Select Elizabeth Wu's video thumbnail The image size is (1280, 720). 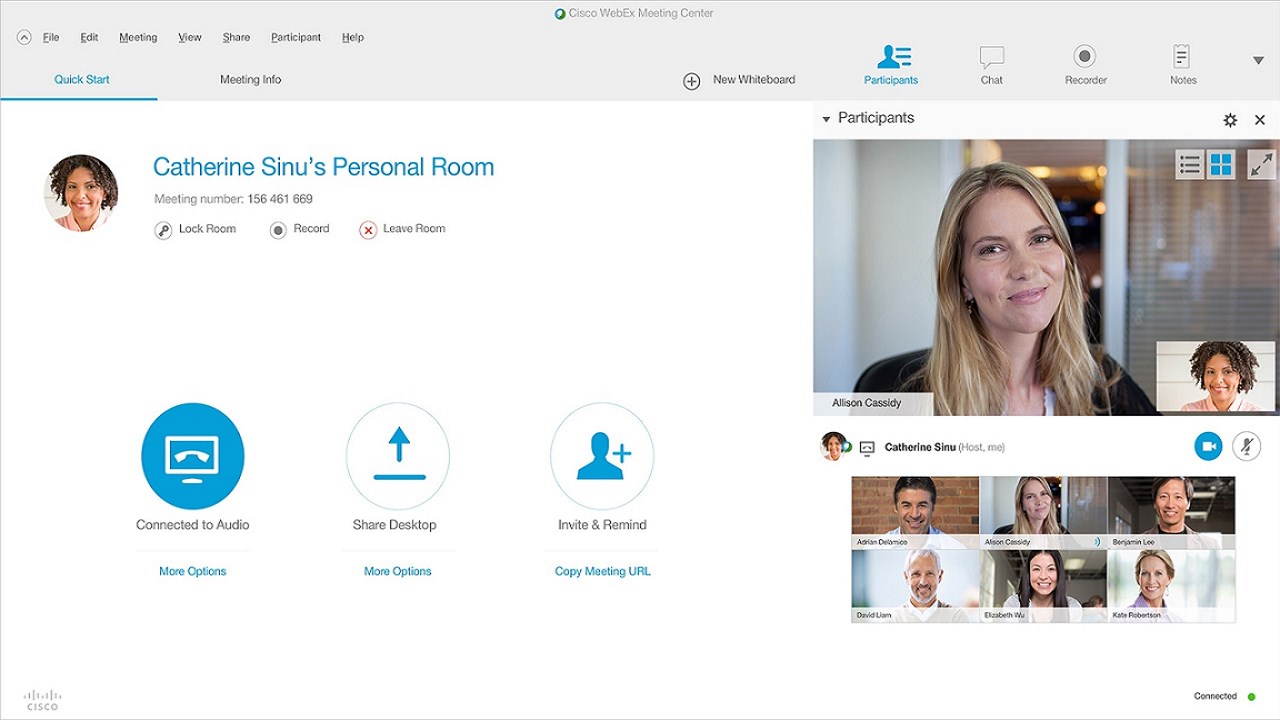click(1043, 586)
